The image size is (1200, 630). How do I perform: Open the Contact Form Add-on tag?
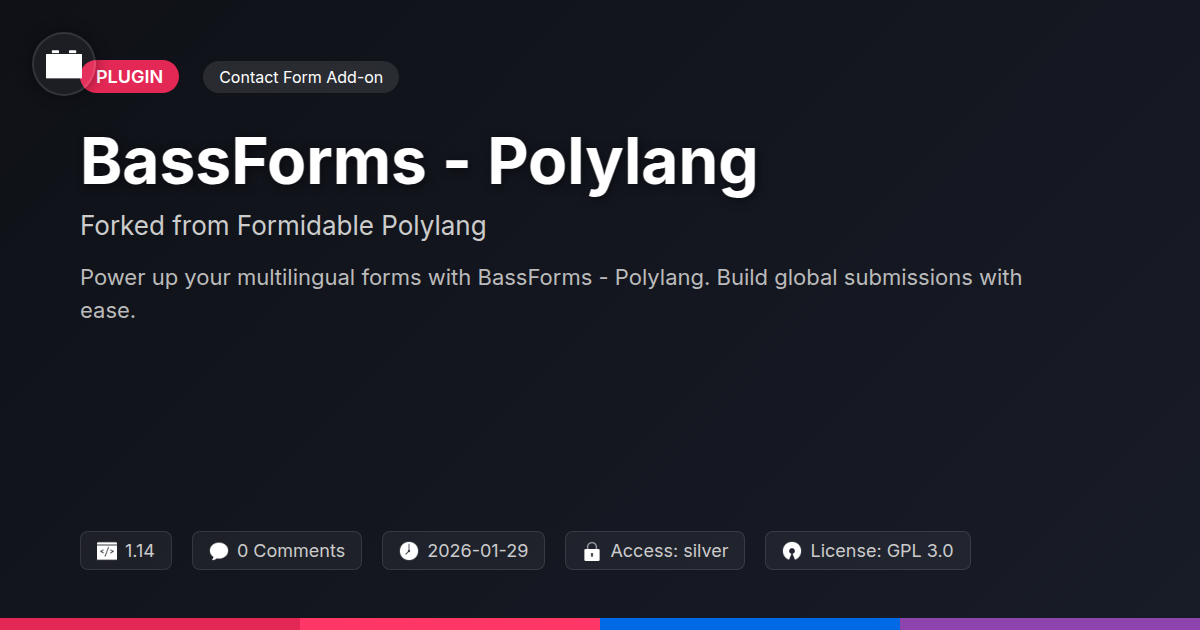click(301, 77)
